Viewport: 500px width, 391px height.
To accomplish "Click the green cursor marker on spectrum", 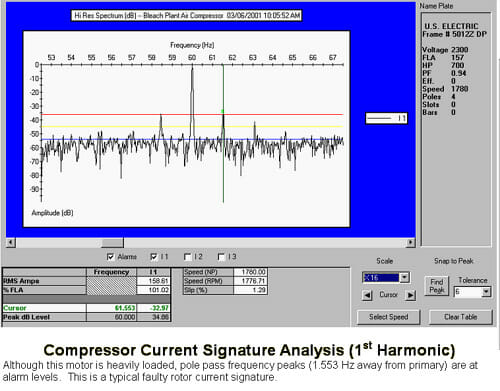I will [223, 111].
